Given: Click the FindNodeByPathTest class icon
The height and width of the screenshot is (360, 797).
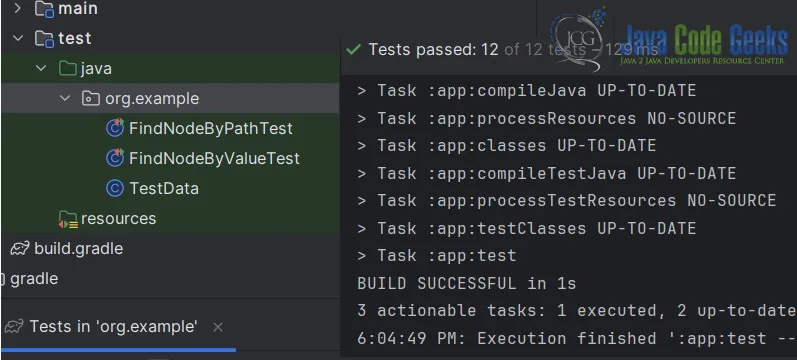Looking at the screenshot, I should (115, 128).
